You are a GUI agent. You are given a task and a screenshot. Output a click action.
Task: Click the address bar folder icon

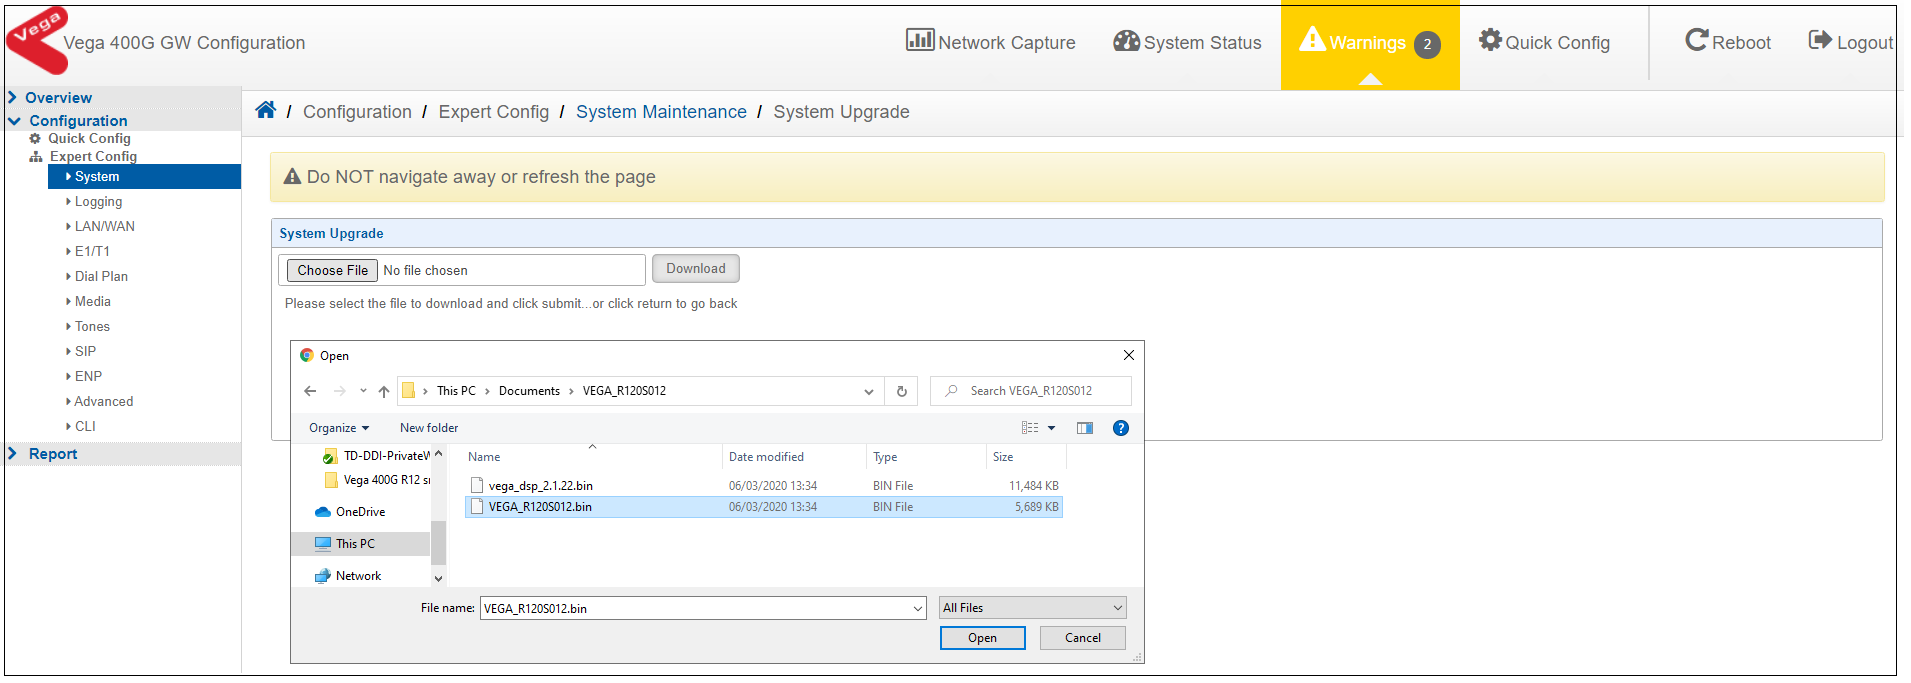coord(408,391)
